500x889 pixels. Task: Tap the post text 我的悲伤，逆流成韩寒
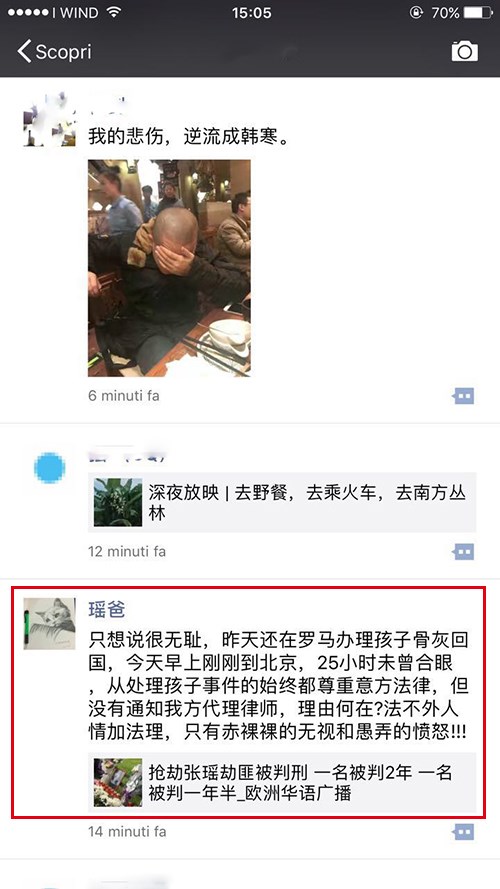(188, 137)
